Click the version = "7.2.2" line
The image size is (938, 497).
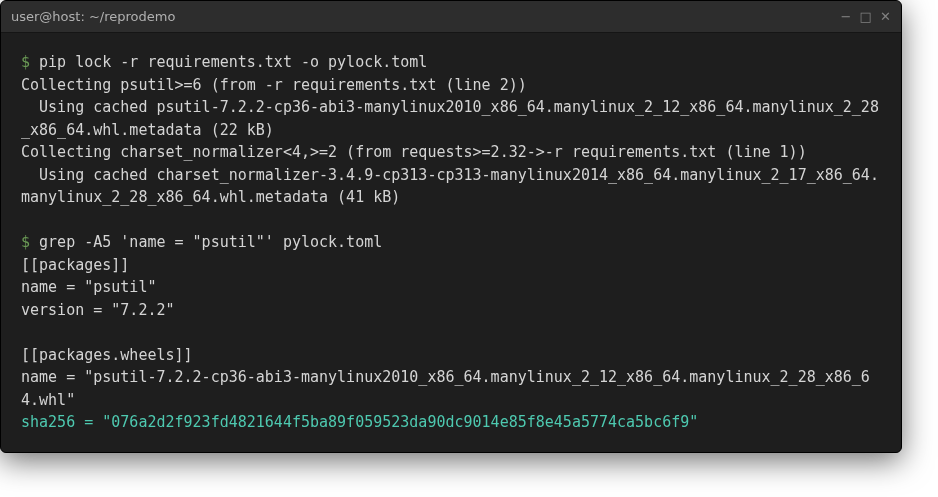tap(98, 309)
